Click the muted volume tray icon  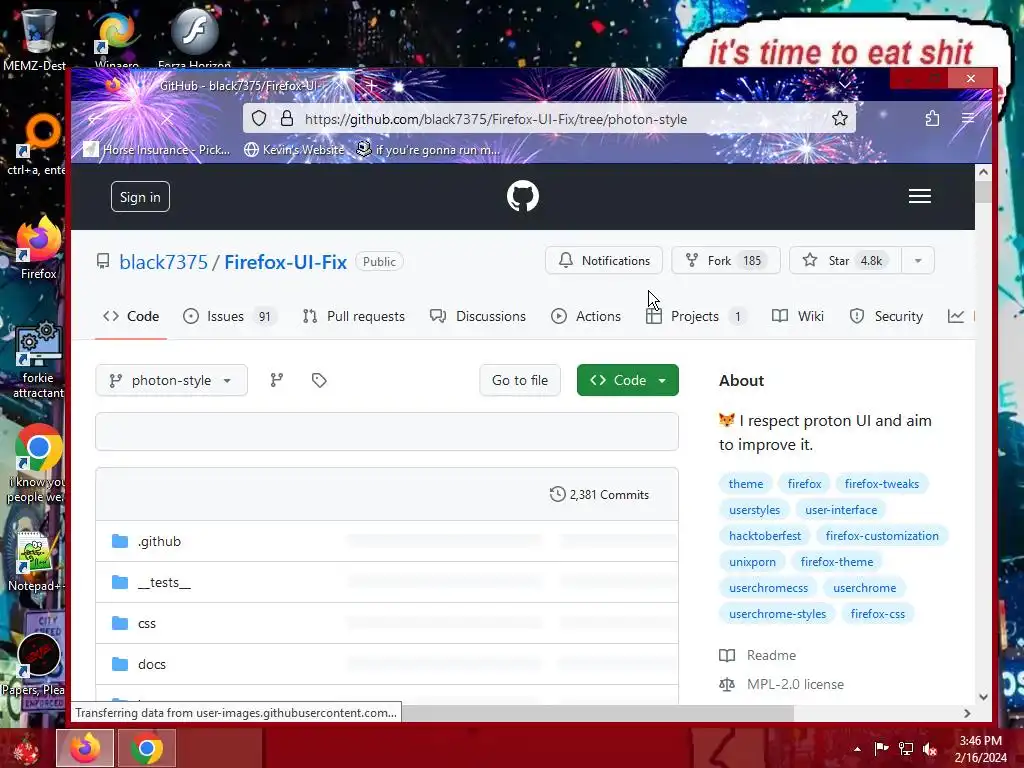(929, 749)
